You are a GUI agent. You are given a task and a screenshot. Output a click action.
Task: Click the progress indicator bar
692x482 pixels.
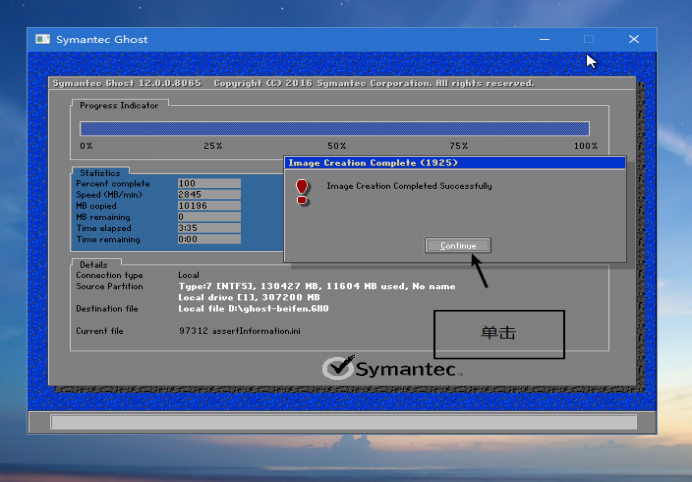coord(335,128)
